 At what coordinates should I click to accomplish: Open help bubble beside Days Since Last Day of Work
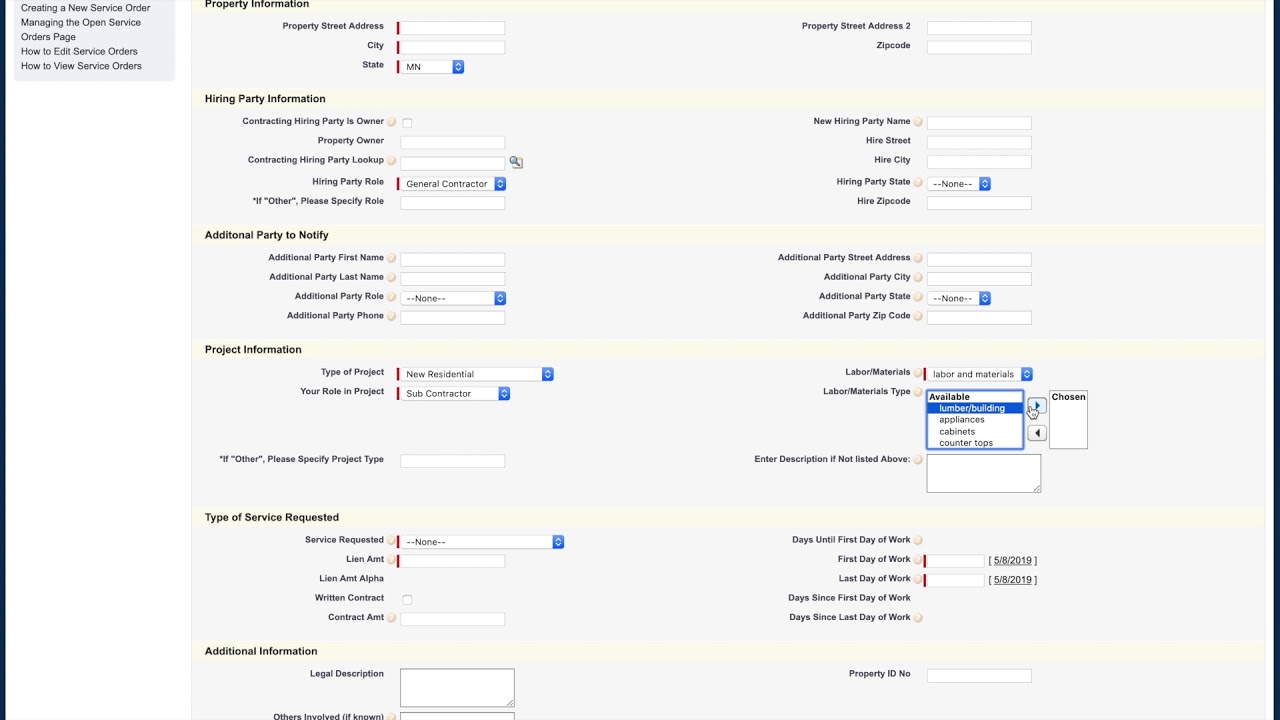point(918,618)
